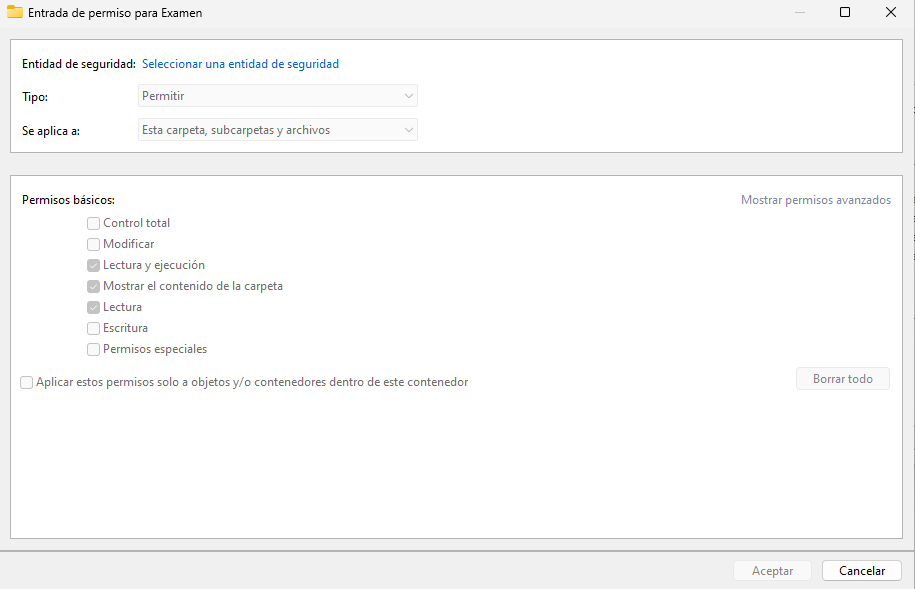Enable 'Aplicar estos permisos solo a objetos' checkbox

(27, 382)
